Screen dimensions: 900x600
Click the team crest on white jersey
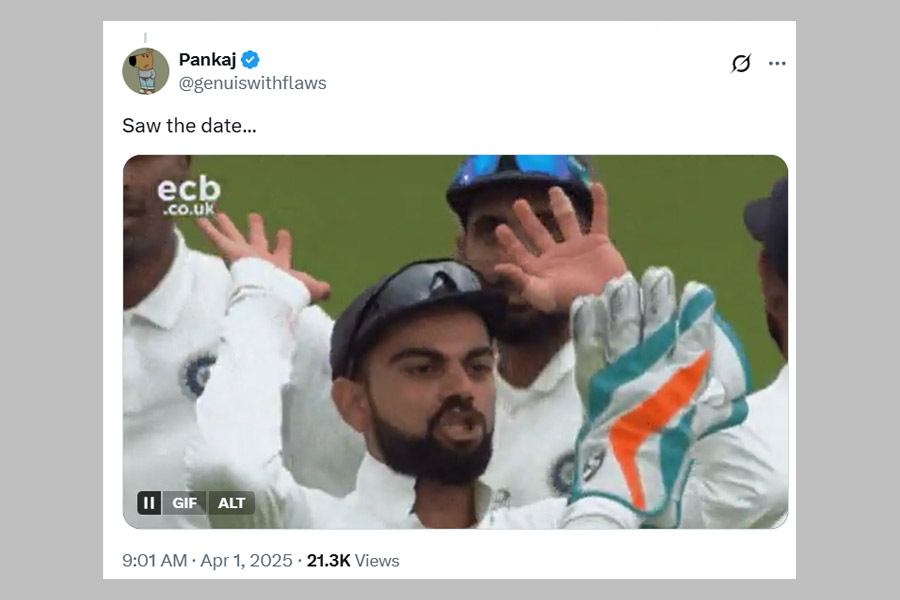pyautogui.click(x=195, y=375)
